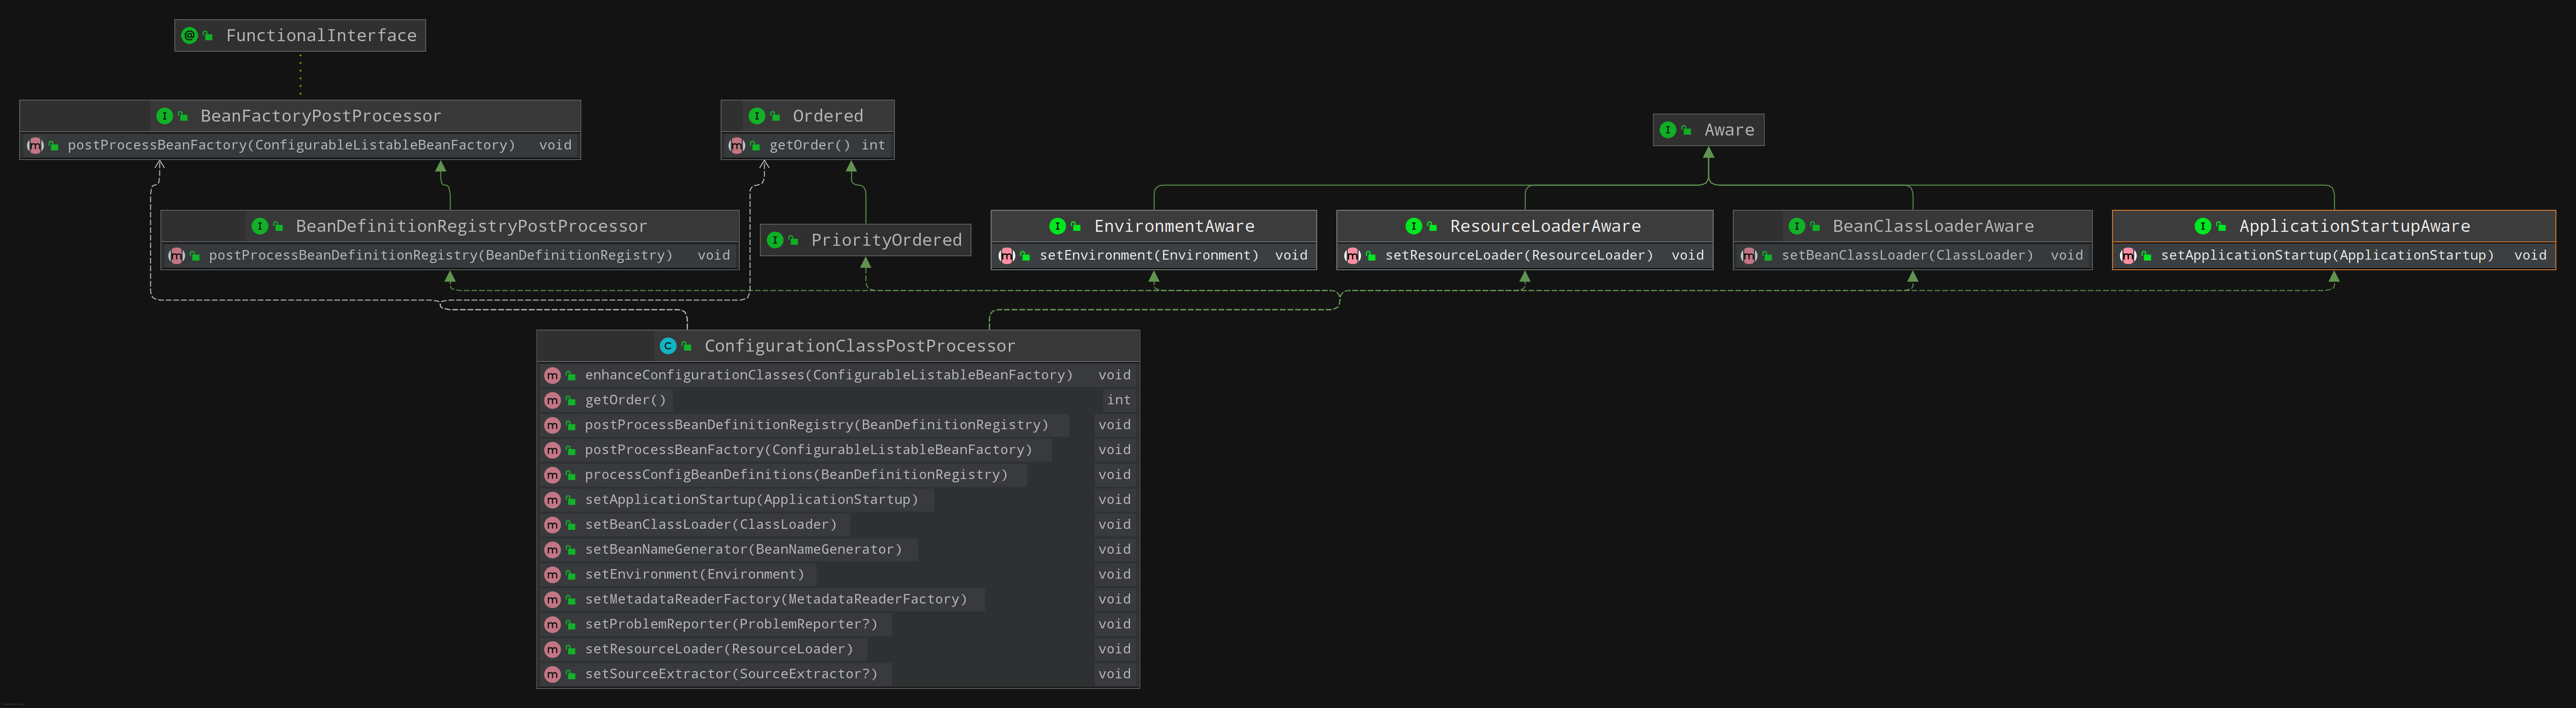2576x708 pixels.
Task: Click method icon beside setApplicationStartup in ApplicationStartupAware node
Action: pos(2128,256)
